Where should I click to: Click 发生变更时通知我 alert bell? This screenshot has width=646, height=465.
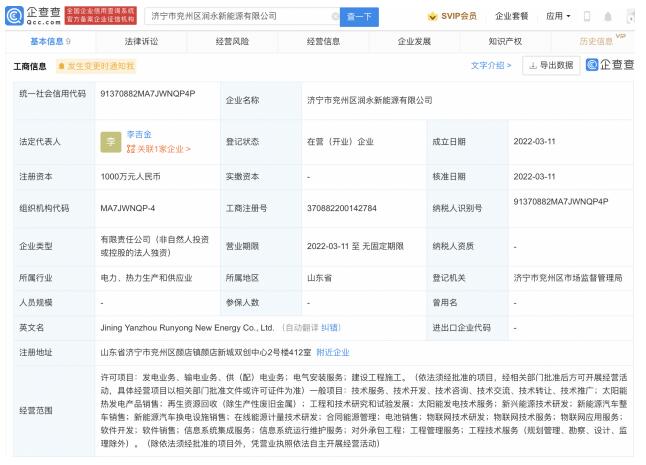[60, 66]
